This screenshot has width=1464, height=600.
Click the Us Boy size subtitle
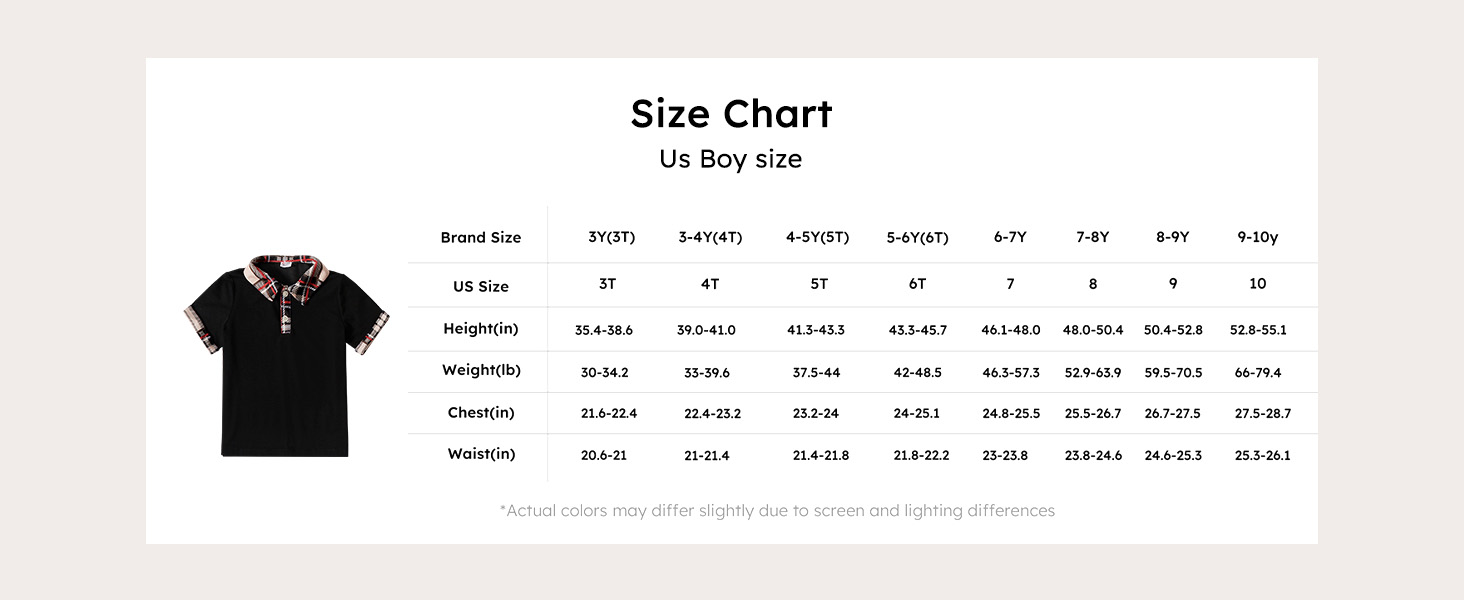[730, 159]
